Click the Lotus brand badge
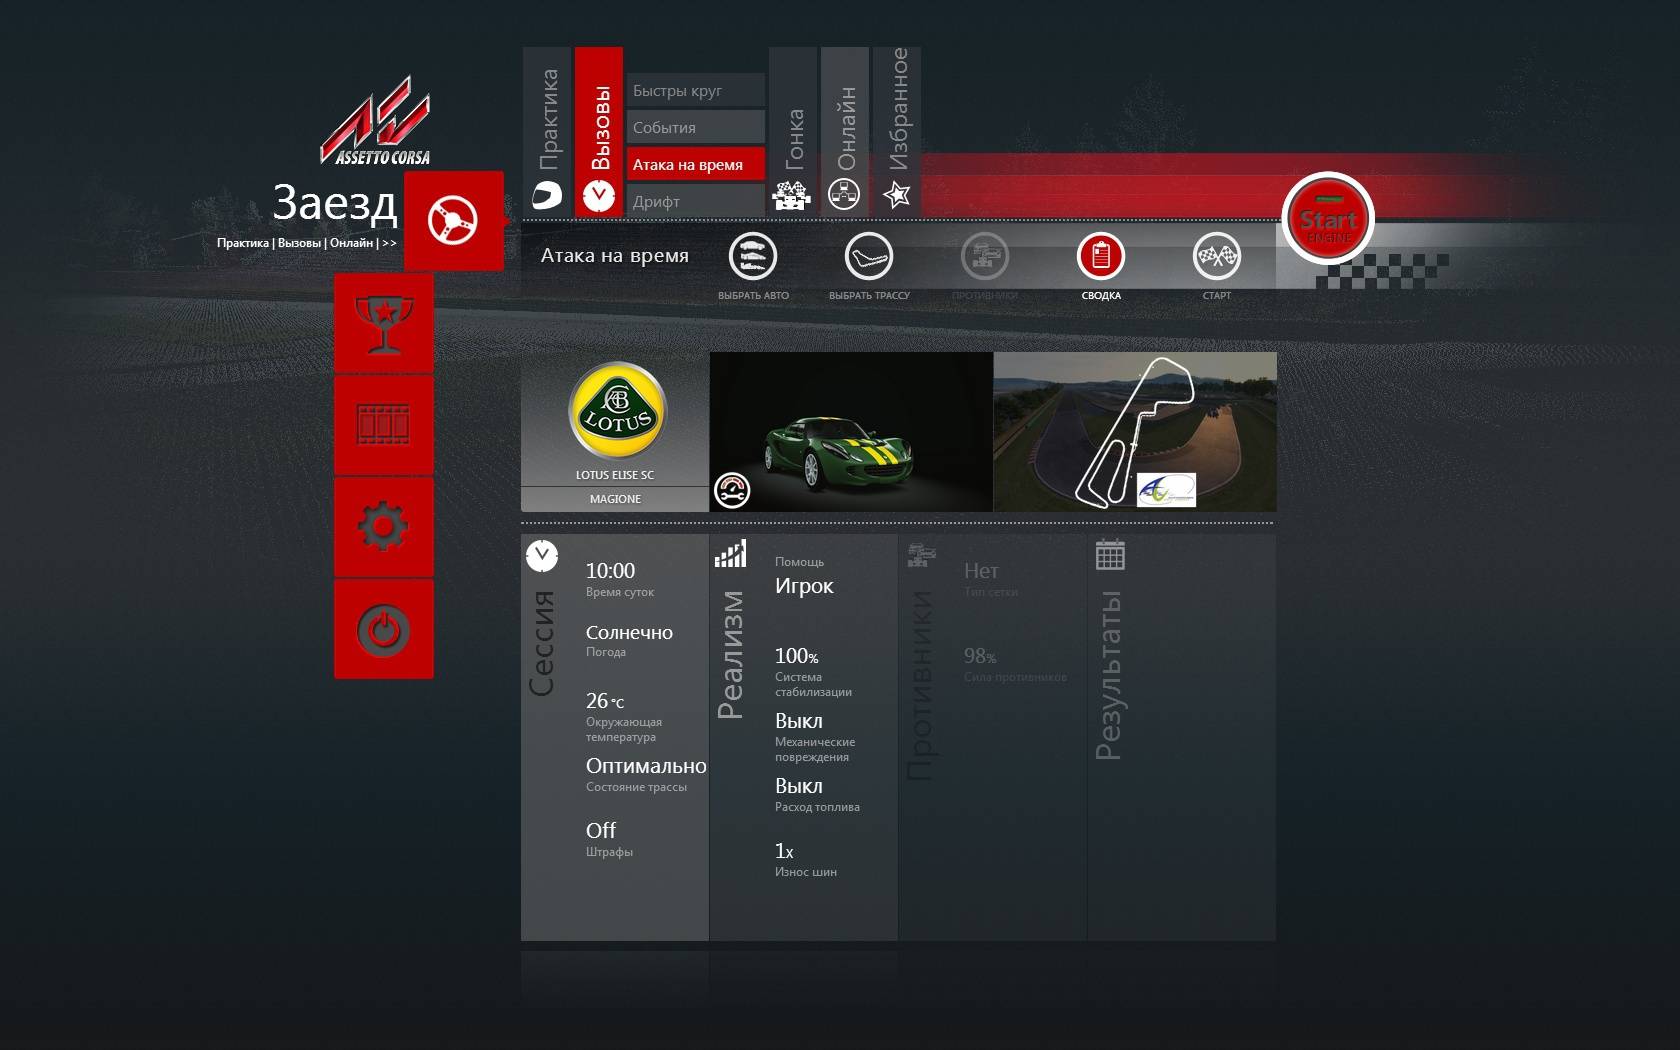The height and width of the screenshot is (1050, 1680). tap(616, 410)
